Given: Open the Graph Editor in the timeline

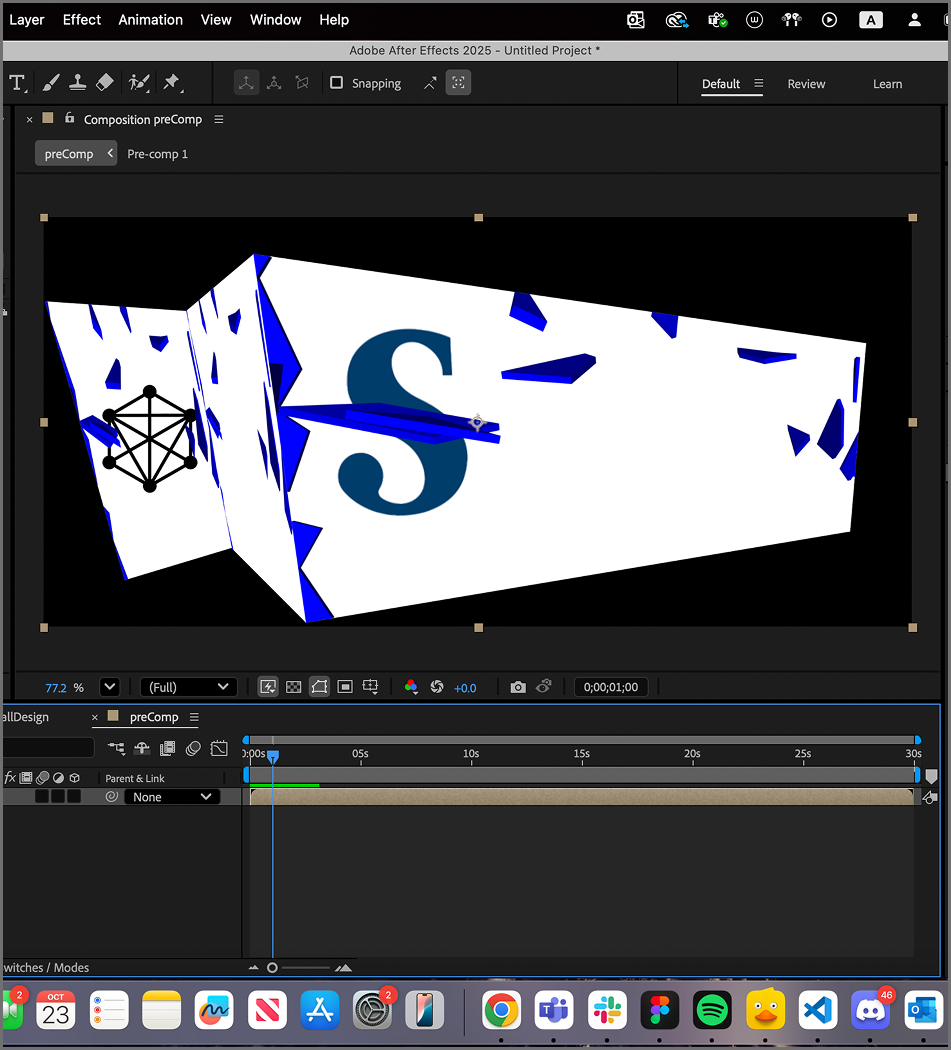Looking at the screenshot, I should pyautogui.click(x=217, y=748).
